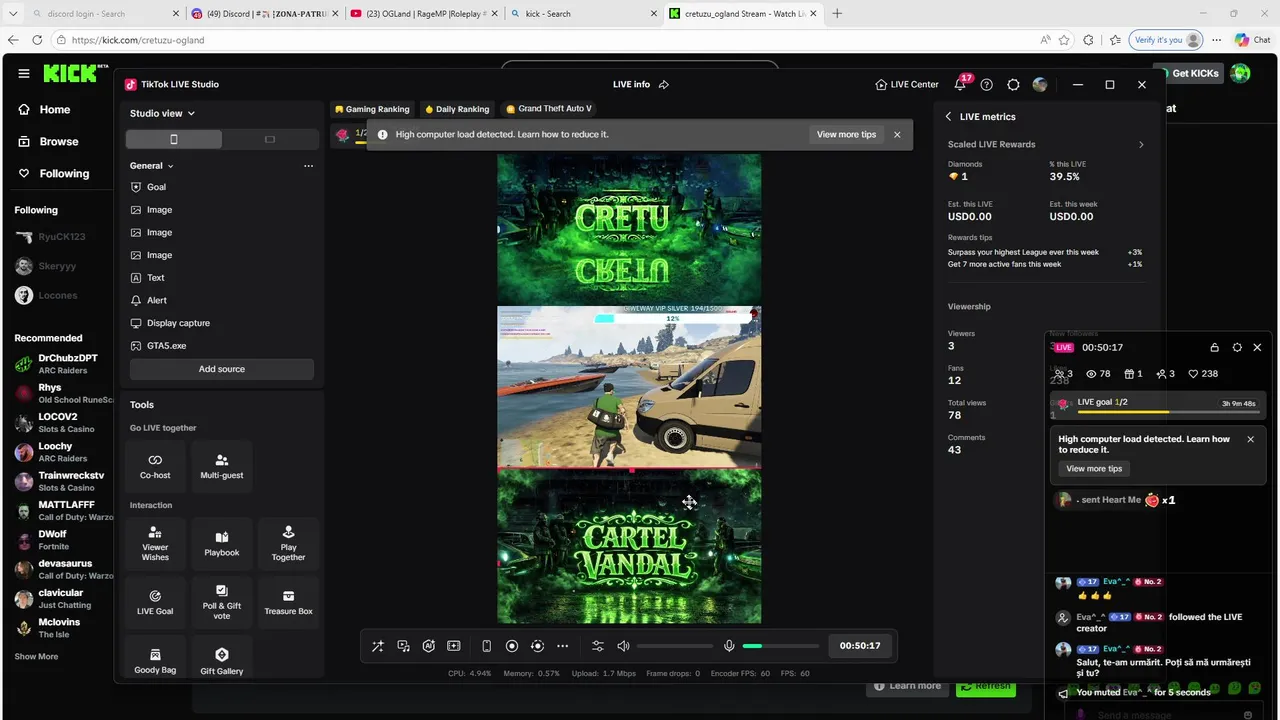1280x720 pixels.
Task: Collapse the General scene dropdown
Action: click(152, 166)
